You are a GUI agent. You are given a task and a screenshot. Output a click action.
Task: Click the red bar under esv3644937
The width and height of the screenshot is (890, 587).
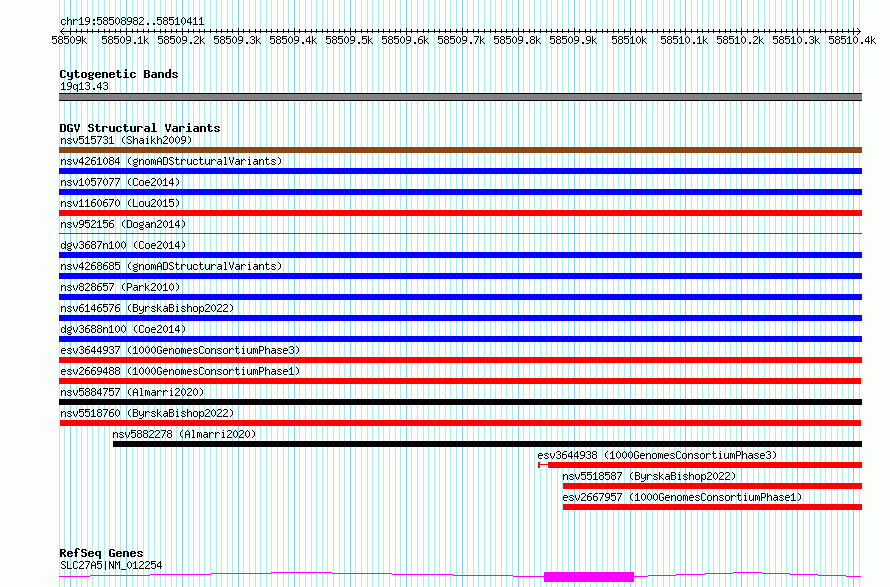point(460,360)
